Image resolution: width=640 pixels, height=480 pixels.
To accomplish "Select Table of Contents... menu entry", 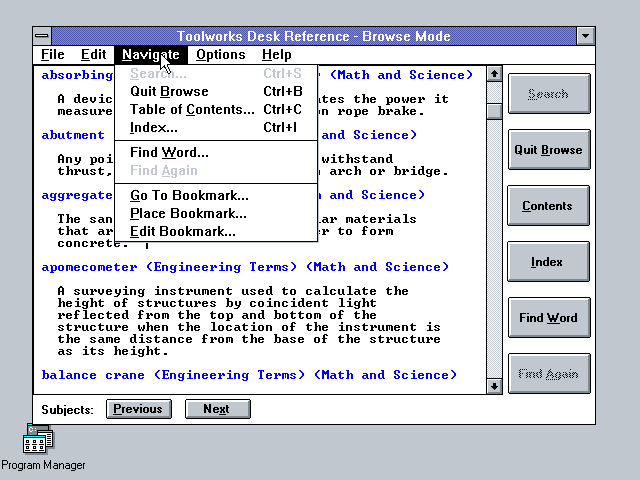I will (216, 109).
